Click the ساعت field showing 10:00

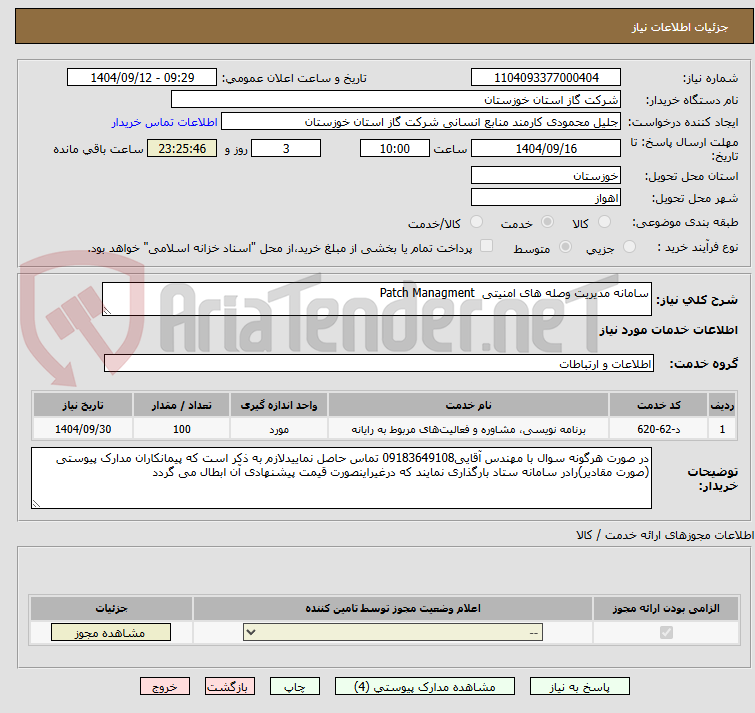[x=395, y=148]
